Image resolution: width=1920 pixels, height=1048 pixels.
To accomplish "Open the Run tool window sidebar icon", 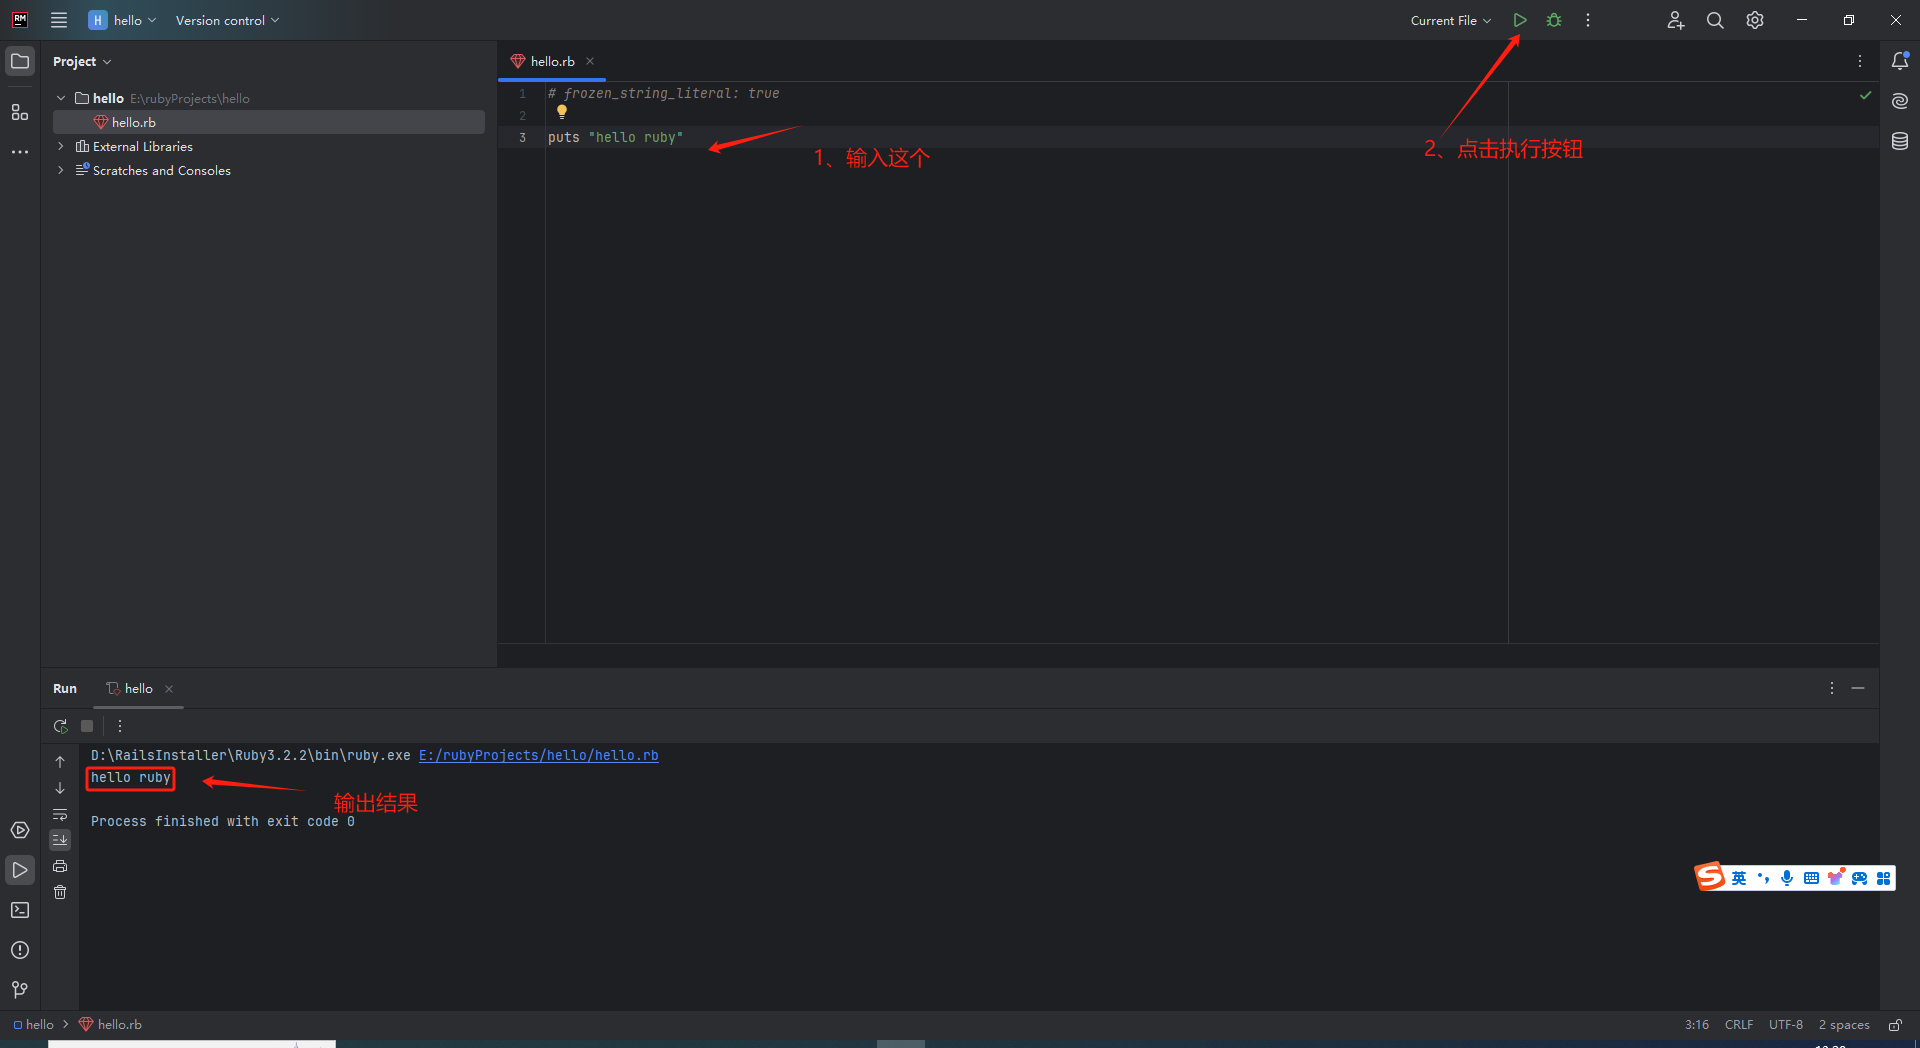I will point(20,870).
